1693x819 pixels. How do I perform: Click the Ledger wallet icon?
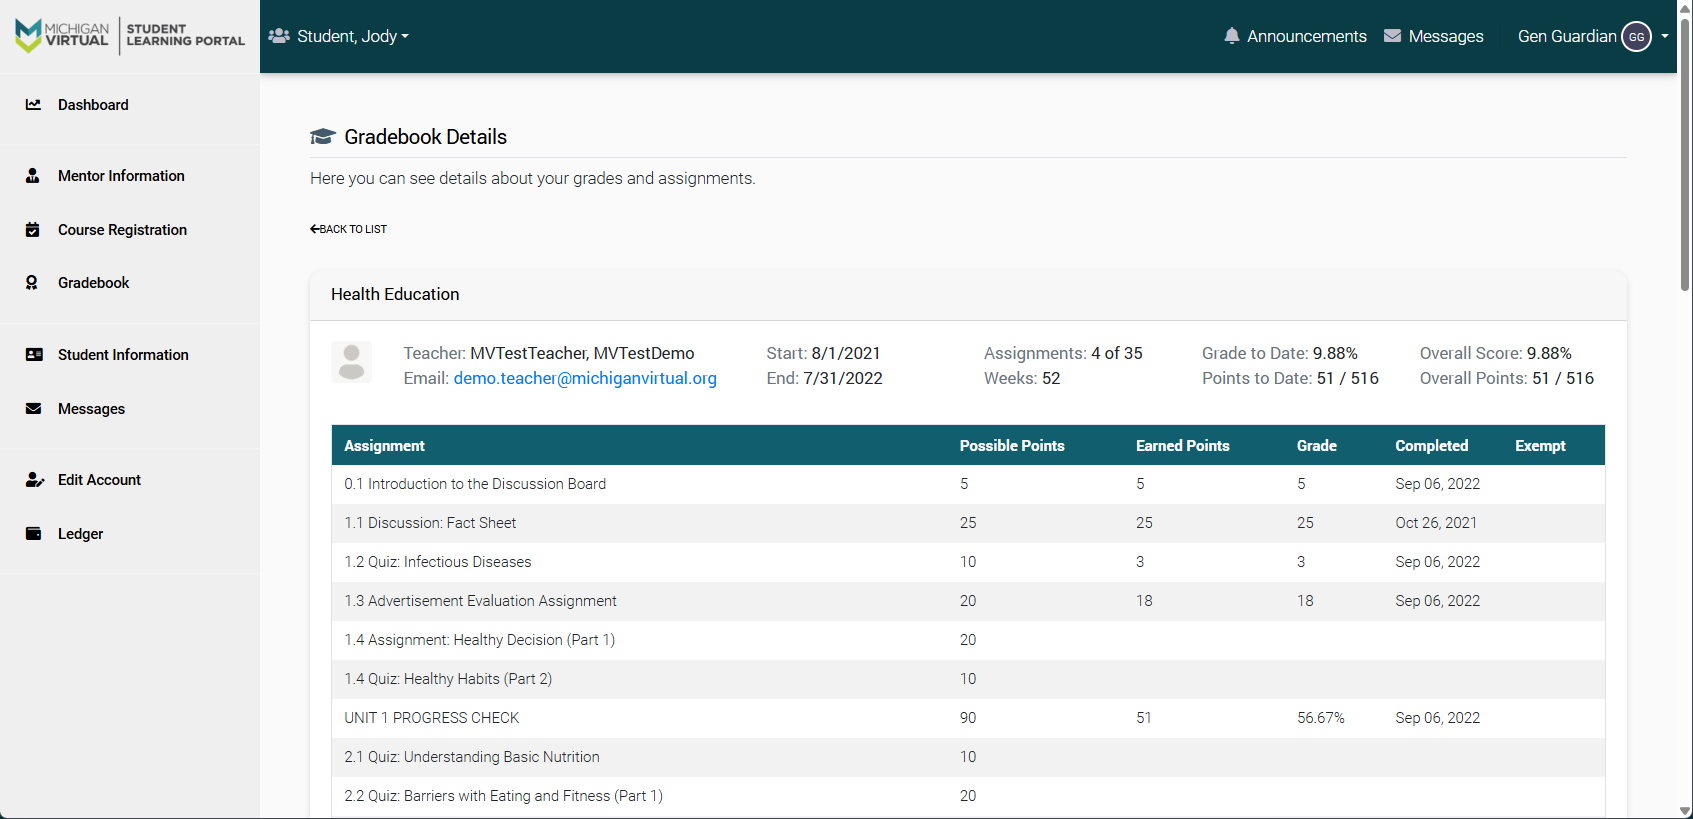pos(34,534)
